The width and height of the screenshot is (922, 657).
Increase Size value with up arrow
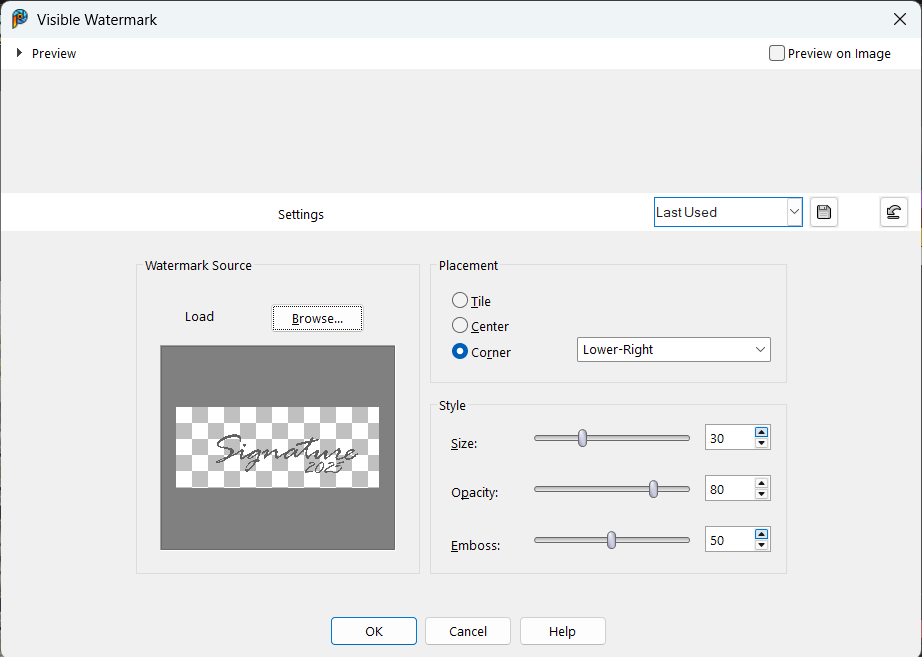[x=762, y=432]
